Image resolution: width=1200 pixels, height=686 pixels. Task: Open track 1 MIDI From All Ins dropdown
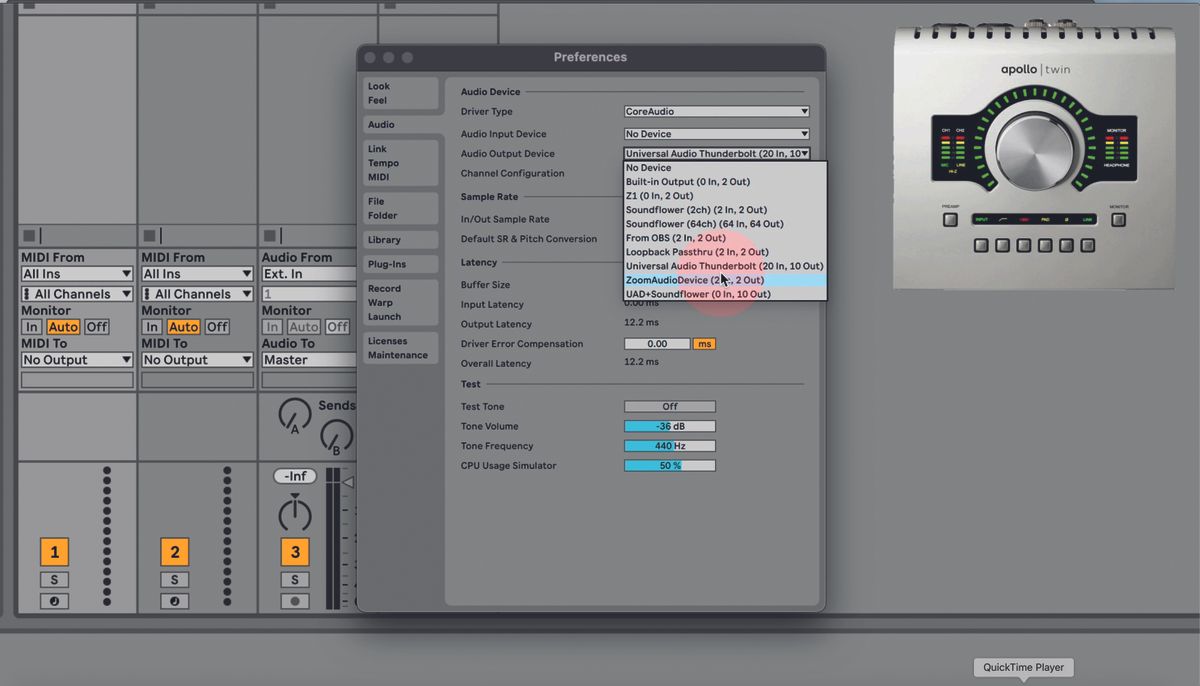click(77, 274)
